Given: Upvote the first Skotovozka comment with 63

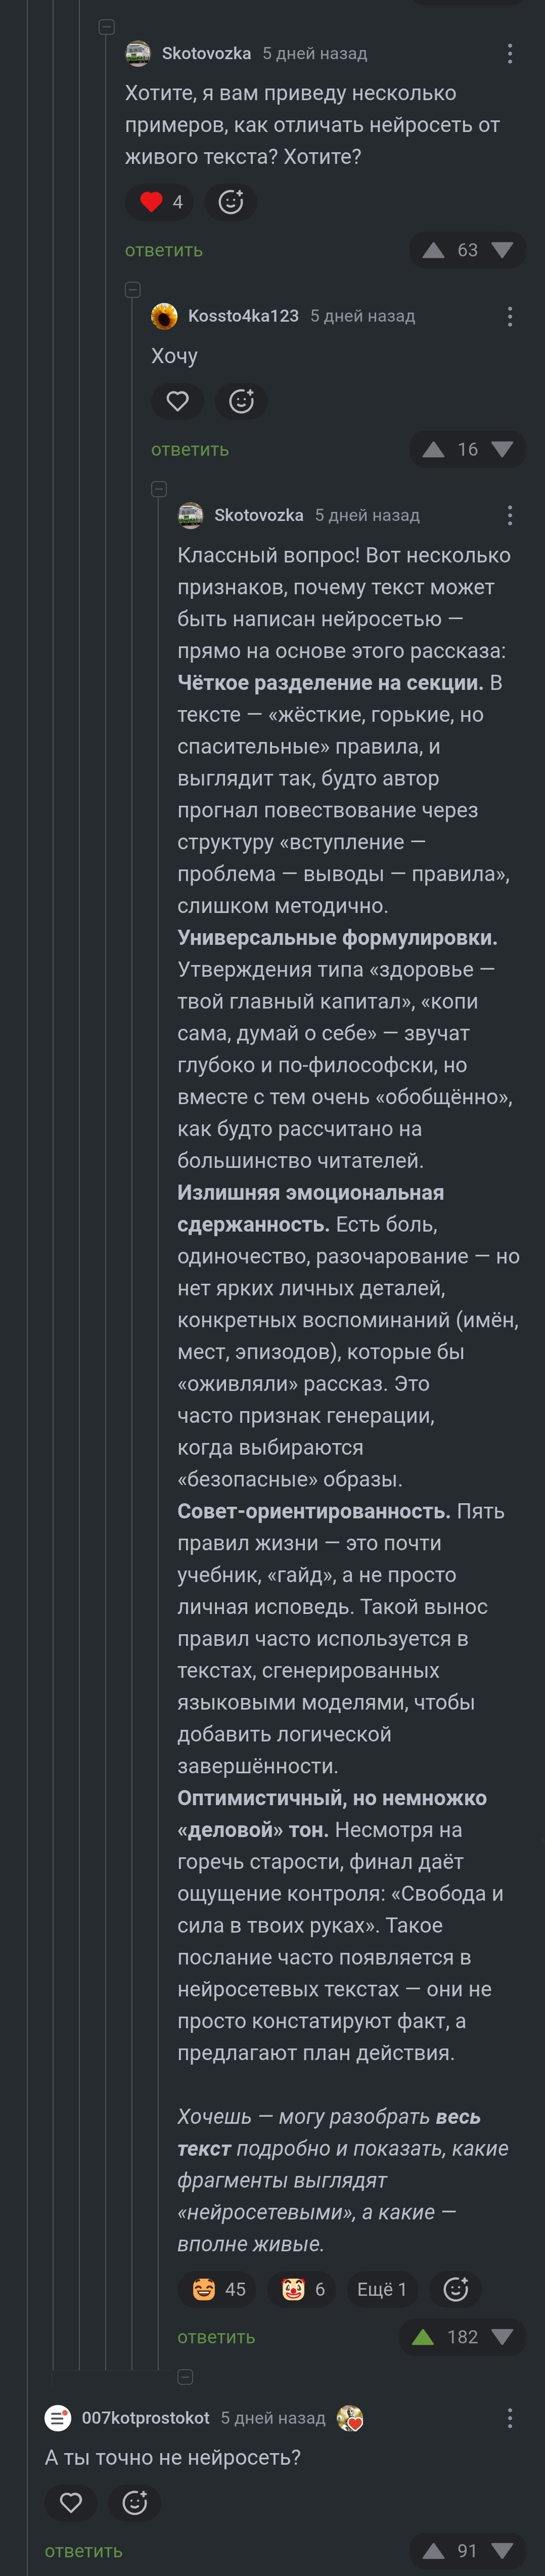Looking at the screenshot, I should [x=433, y=251].
